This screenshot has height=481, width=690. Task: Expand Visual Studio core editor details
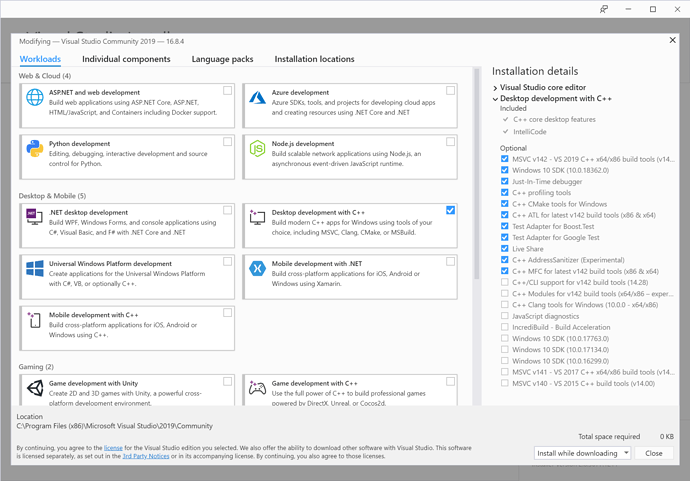tap(495, 88)
